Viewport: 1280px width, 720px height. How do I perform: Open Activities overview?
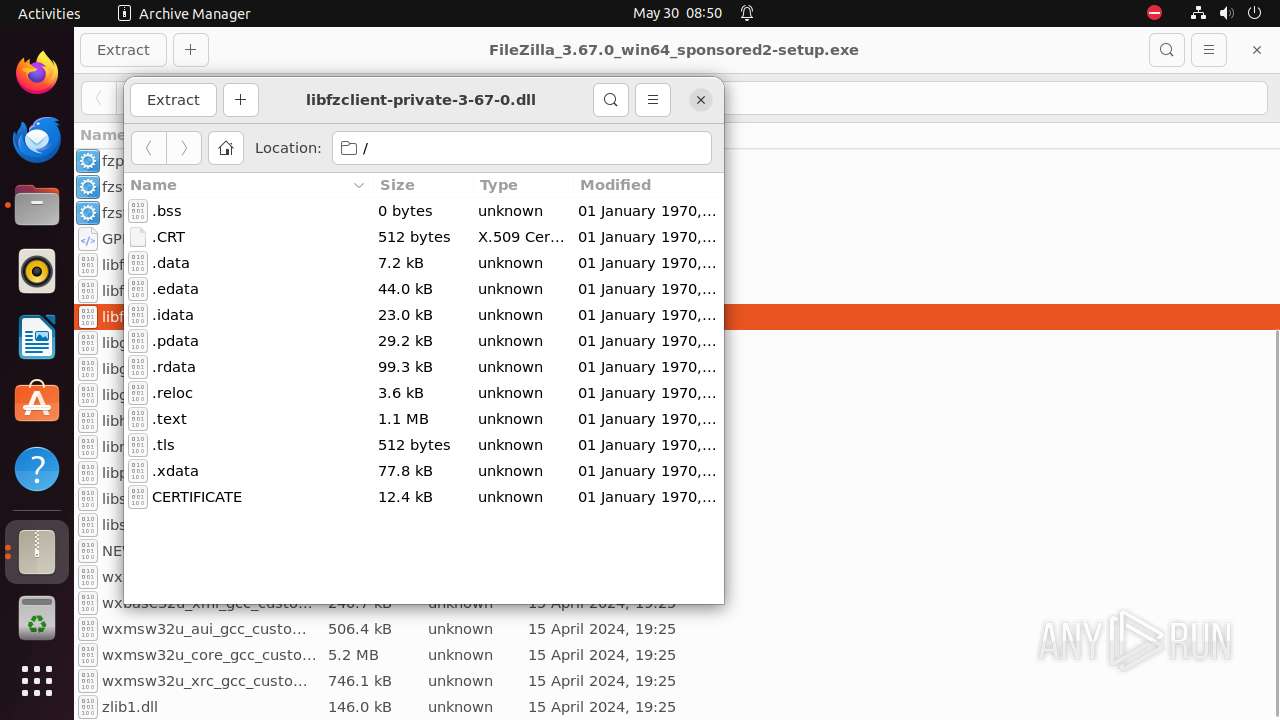coord(49,13)
